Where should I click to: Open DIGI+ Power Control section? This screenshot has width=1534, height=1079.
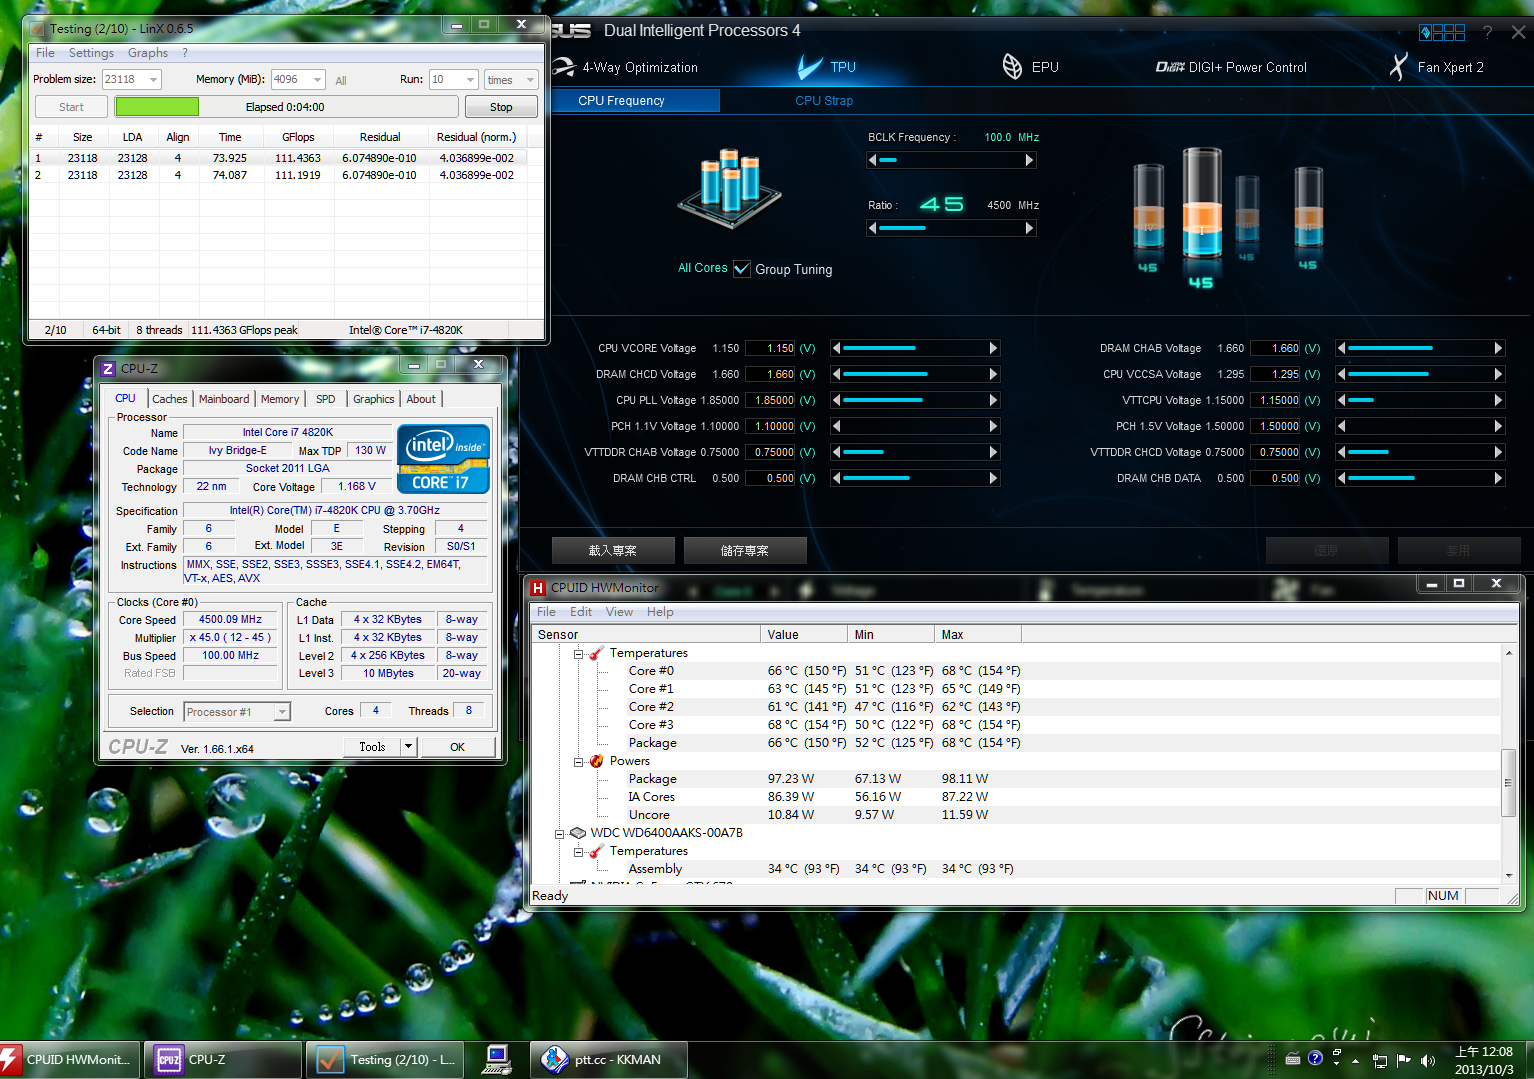click(x=1231, y=67)
